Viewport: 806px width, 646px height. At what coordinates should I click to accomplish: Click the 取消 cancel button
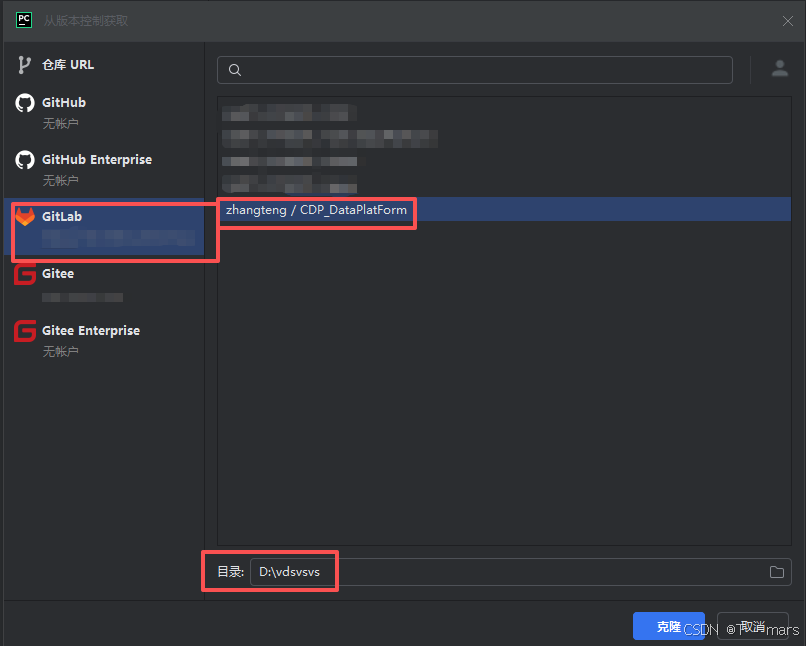pos(753,626)
